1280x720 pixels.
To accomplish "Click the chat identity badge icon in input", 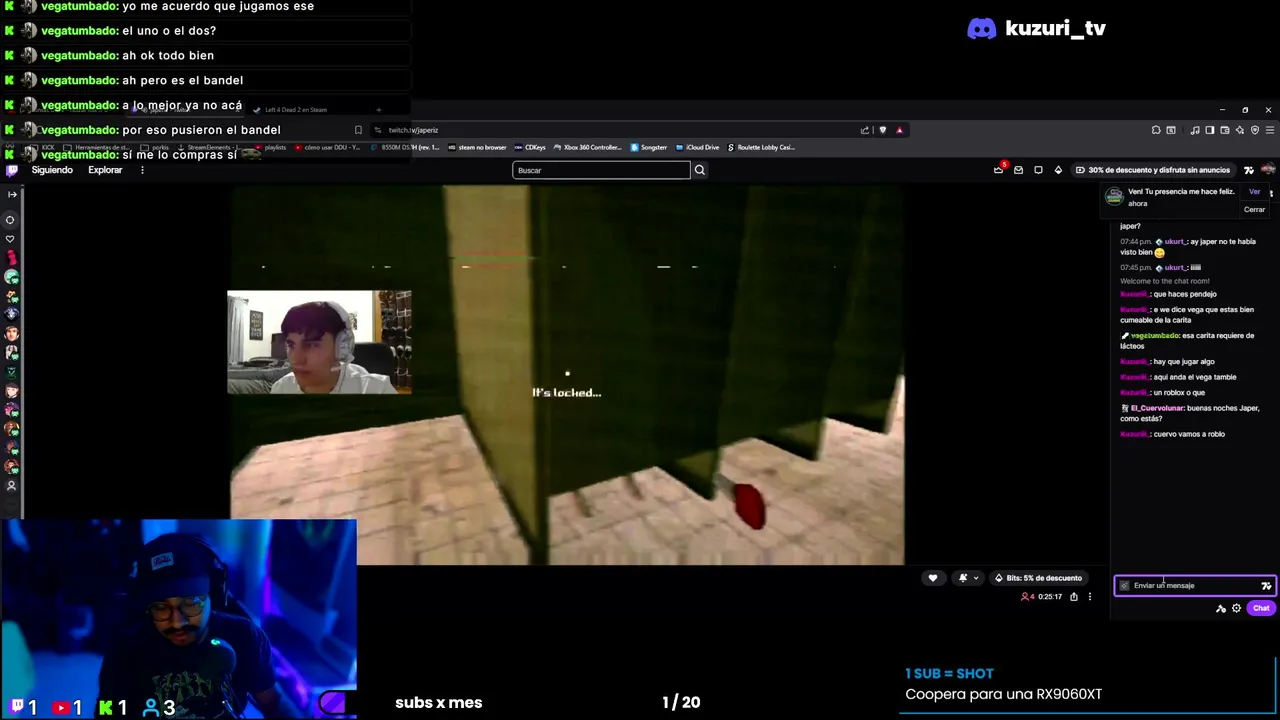I will pyautogui.click(x=1124, y=586).
